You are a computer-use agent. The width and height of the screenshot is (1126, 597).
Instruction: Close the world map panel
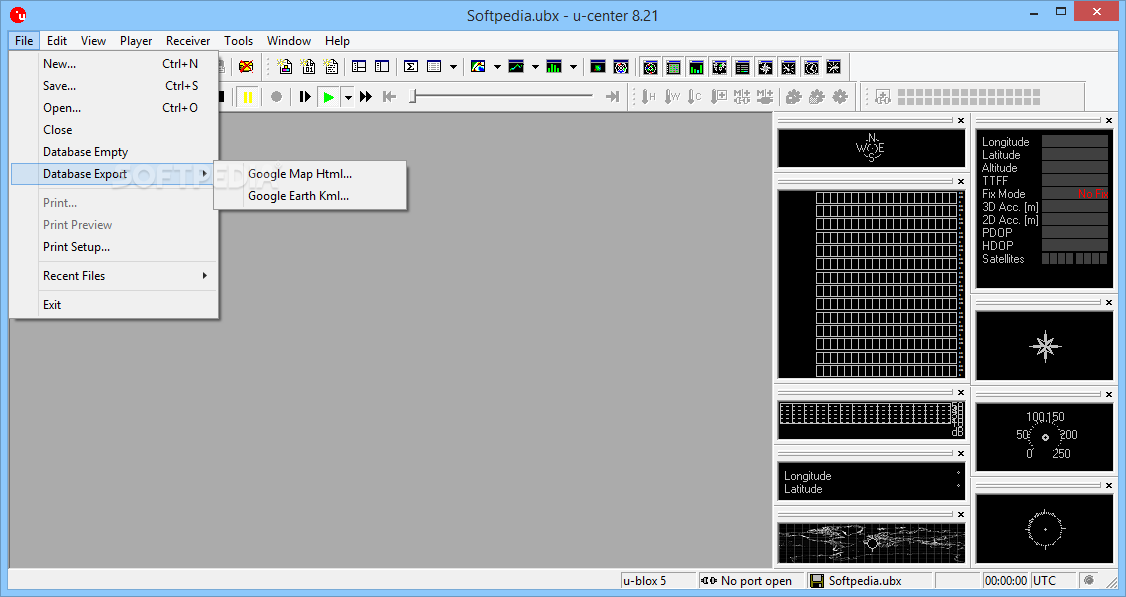[x=961, y=514]
